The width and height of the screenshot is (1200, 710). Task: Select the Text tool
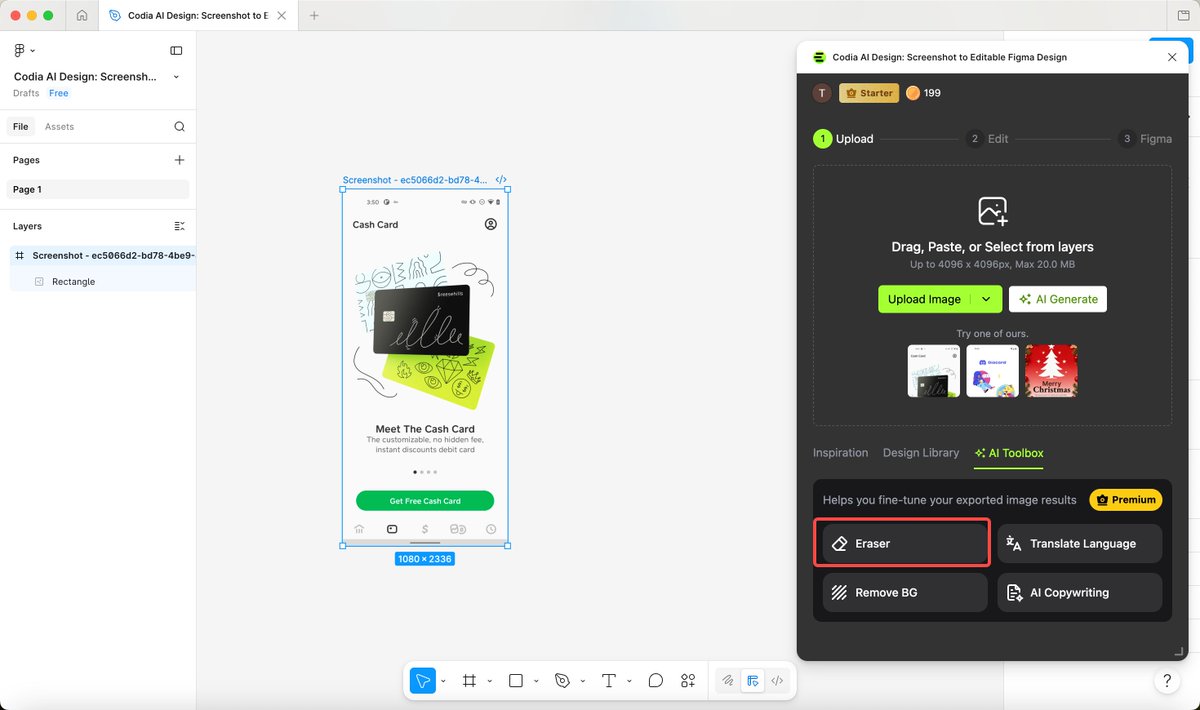pos(609,681)
